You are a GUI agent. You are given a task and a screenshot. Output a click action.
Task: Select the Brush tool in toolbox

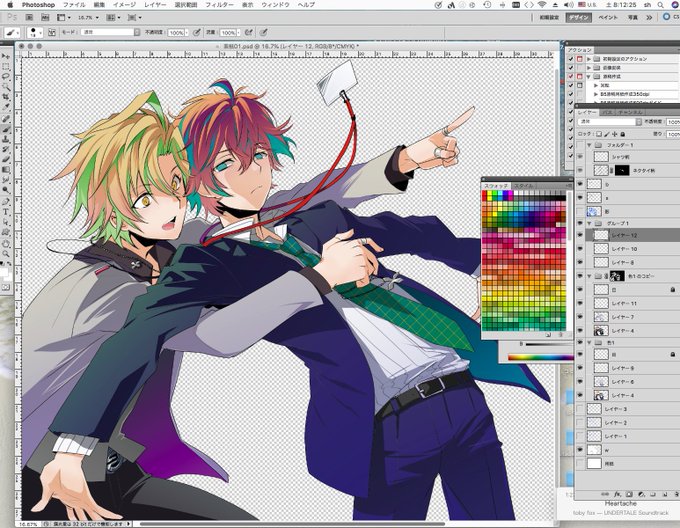point(6,129)
